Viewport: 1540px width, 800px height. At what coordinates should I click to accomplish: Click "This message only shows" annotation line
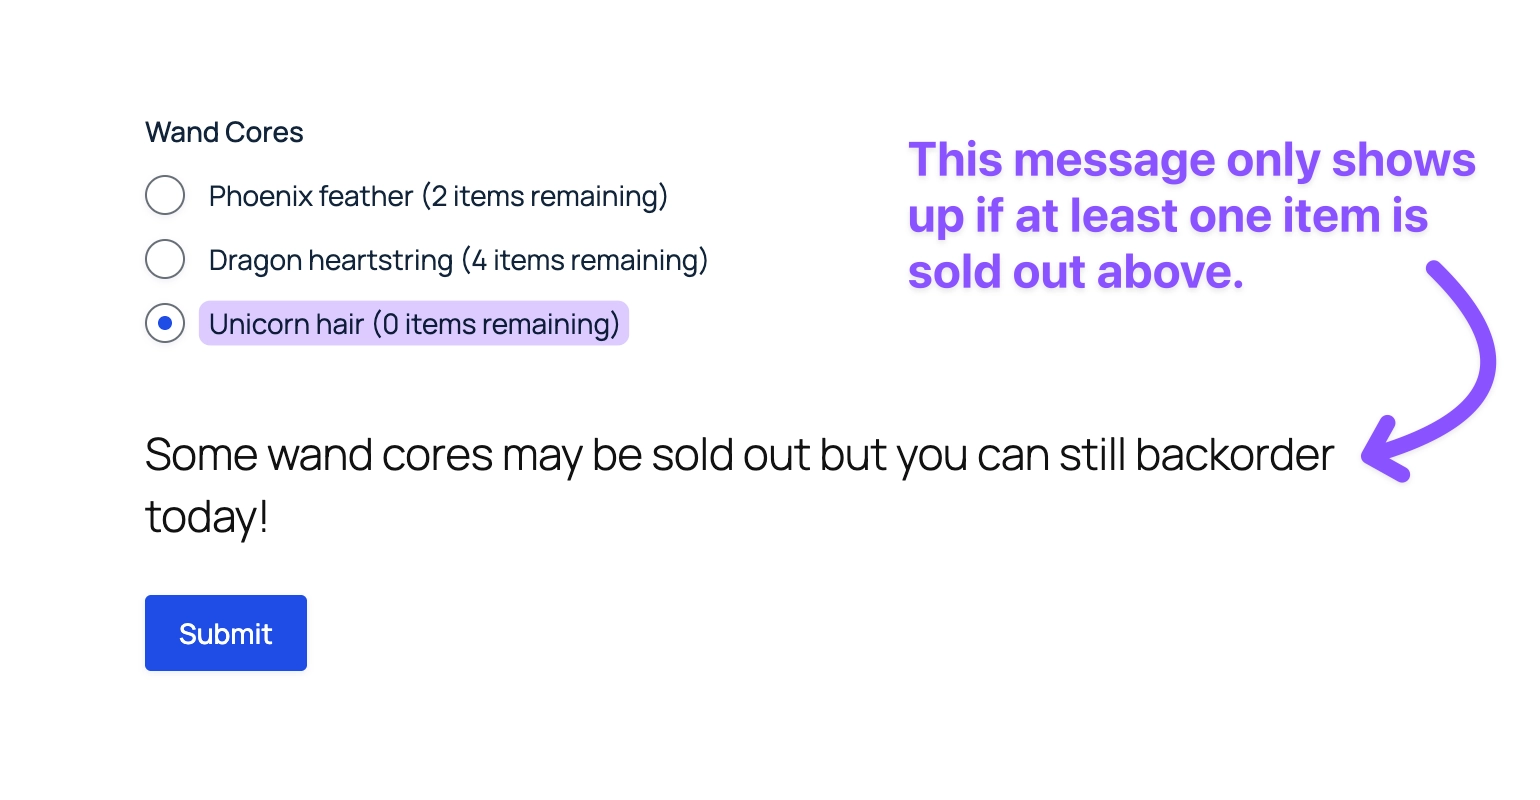1191,160
